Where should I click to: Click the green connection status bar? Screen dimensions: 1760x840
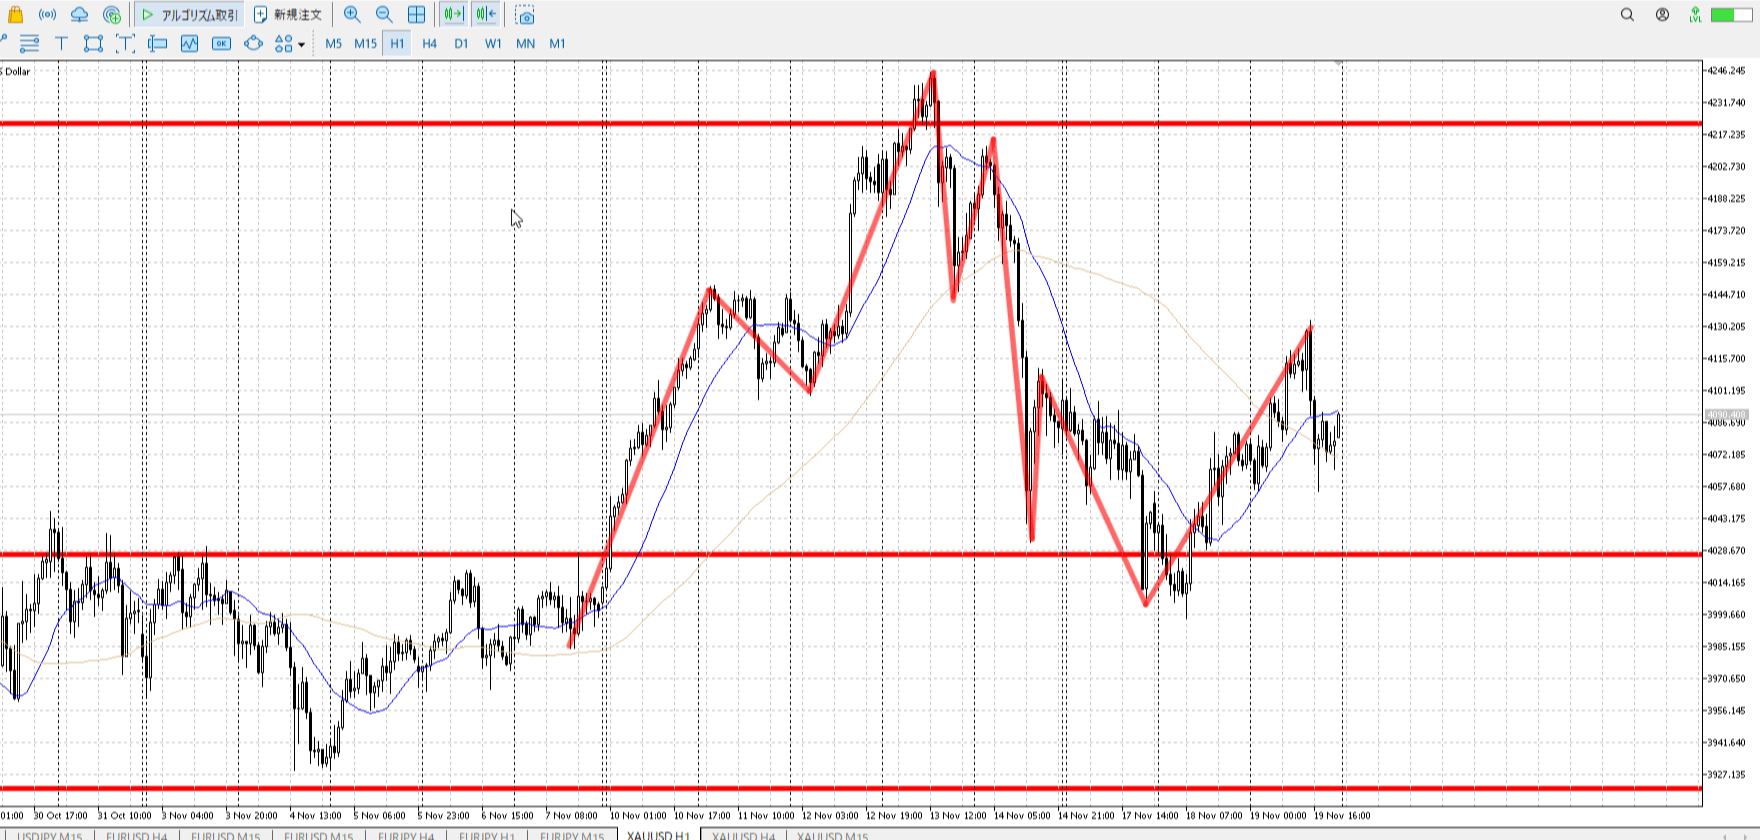coord(1724,15)
